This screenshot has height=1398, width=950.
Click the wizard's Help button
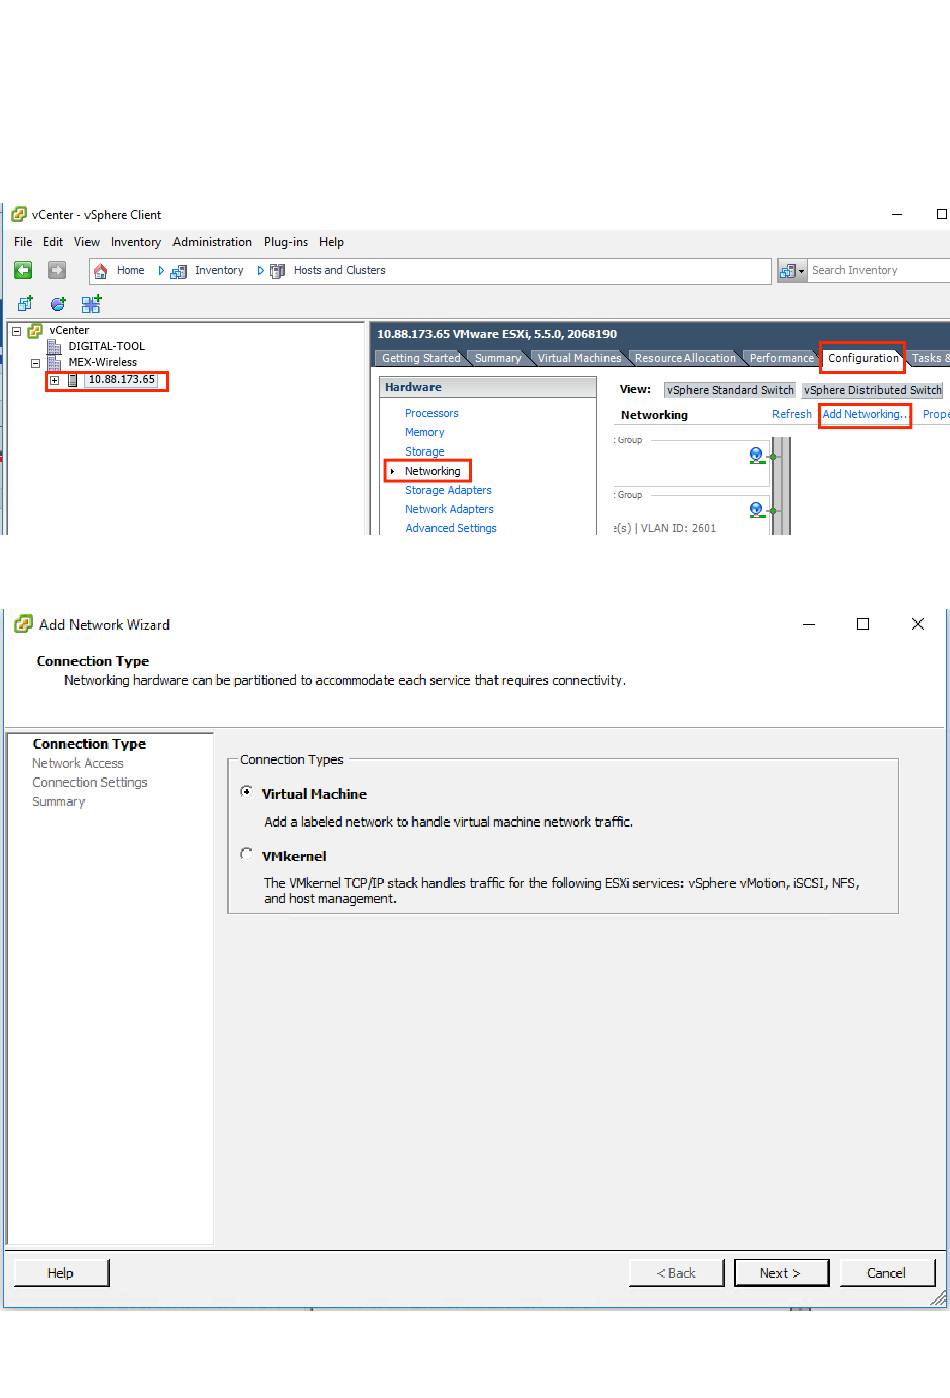pyautogui.click(x=61, y=1273)
